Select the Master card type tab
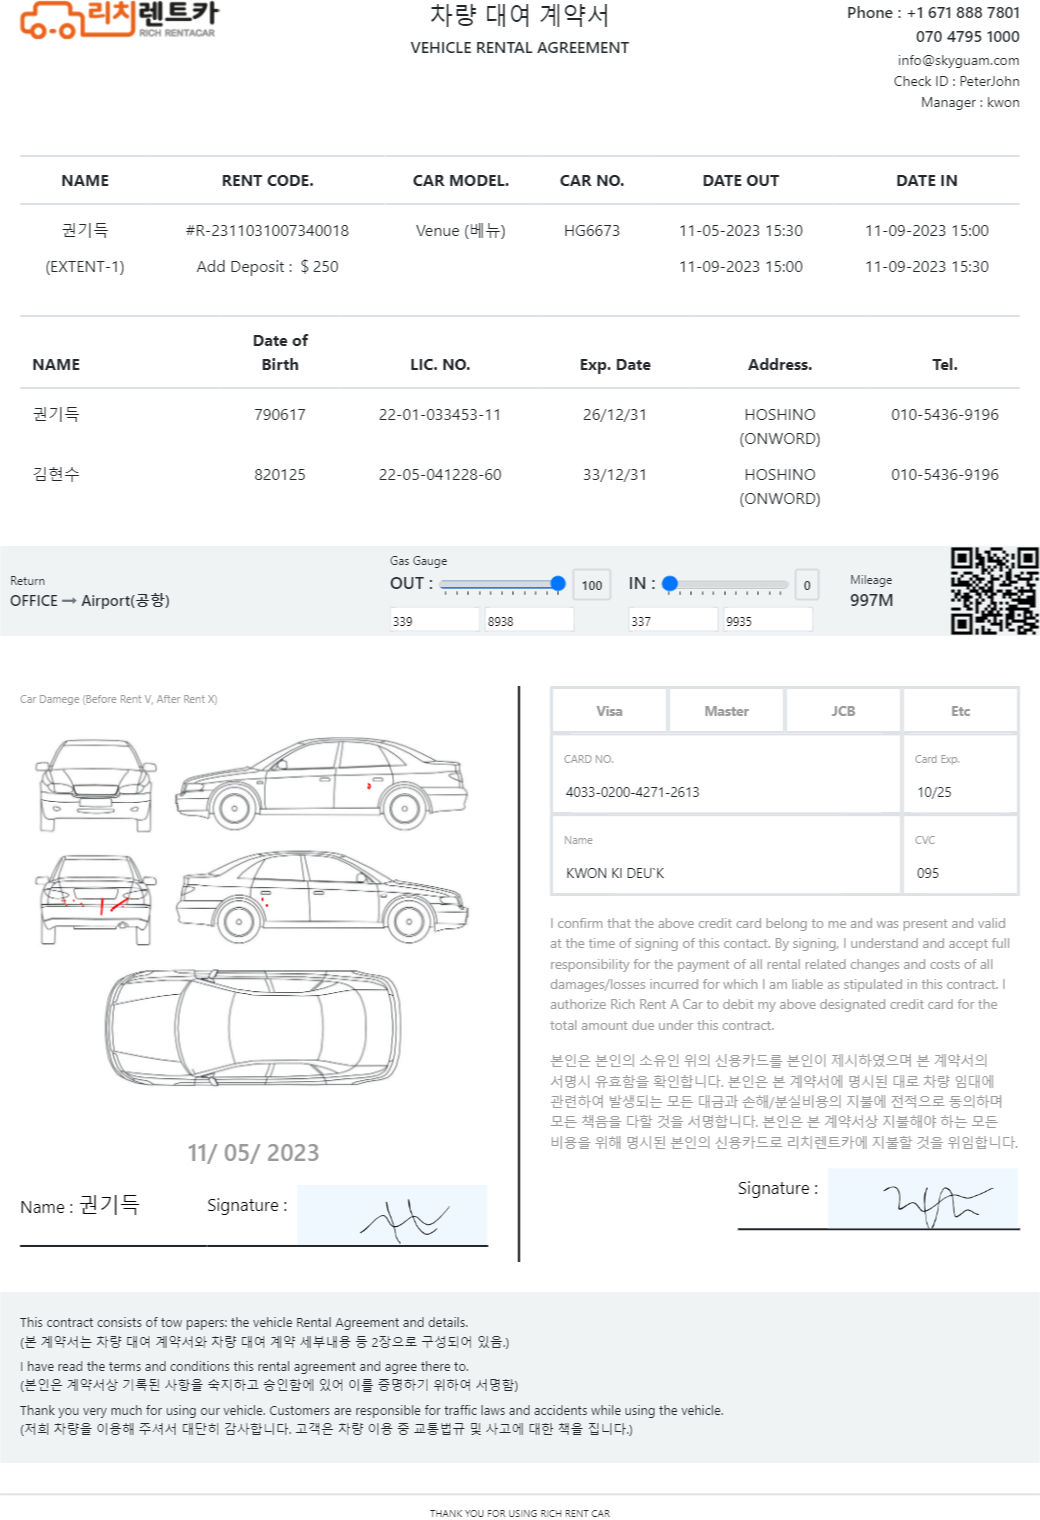This screenshot has height=1520, width=1040. click(x=726, y=711)
